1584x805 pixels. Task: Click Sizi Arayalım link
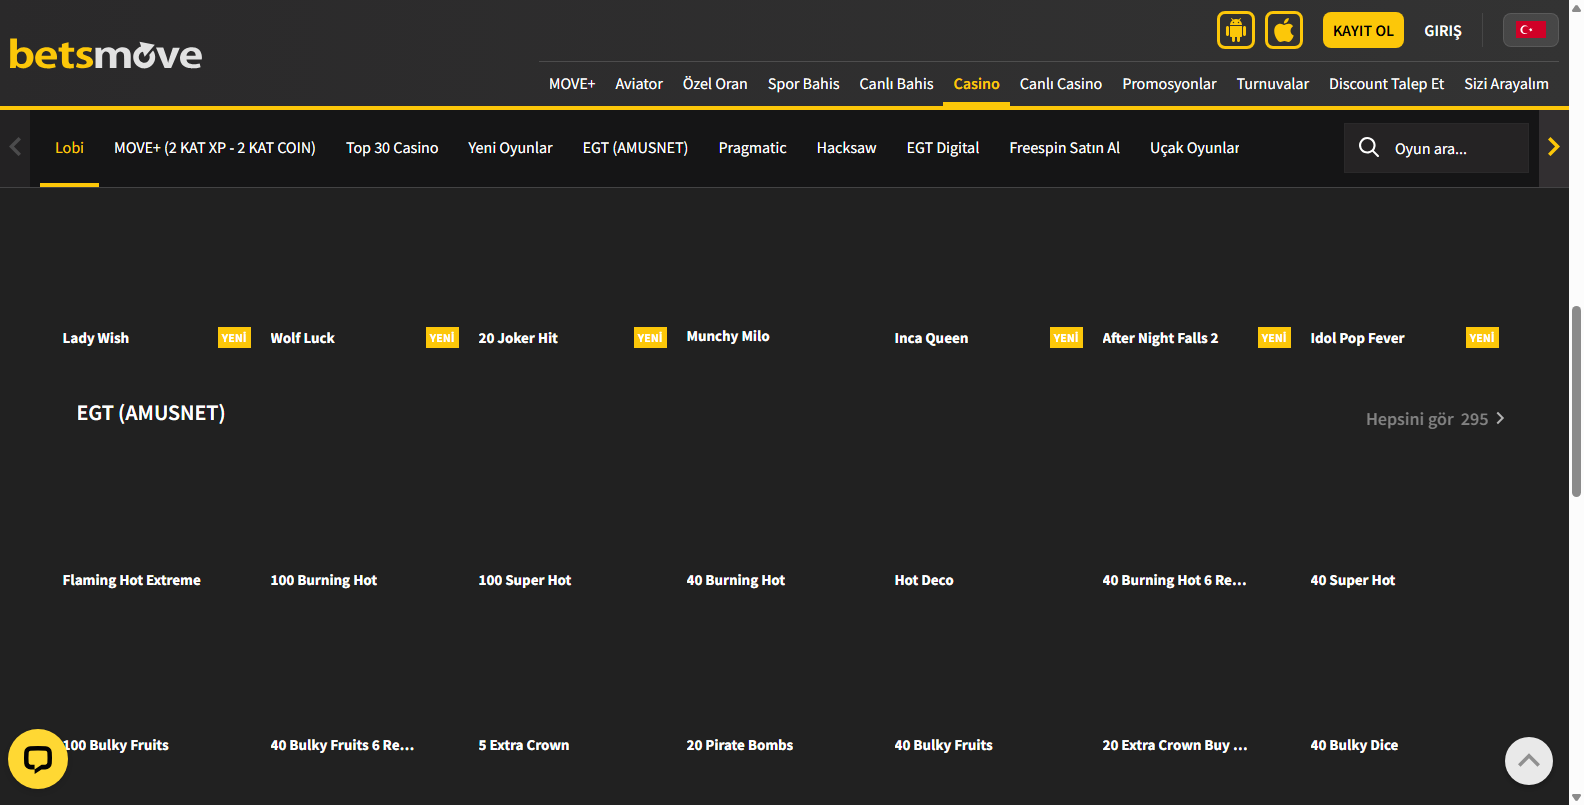[x=1507, y=84]
